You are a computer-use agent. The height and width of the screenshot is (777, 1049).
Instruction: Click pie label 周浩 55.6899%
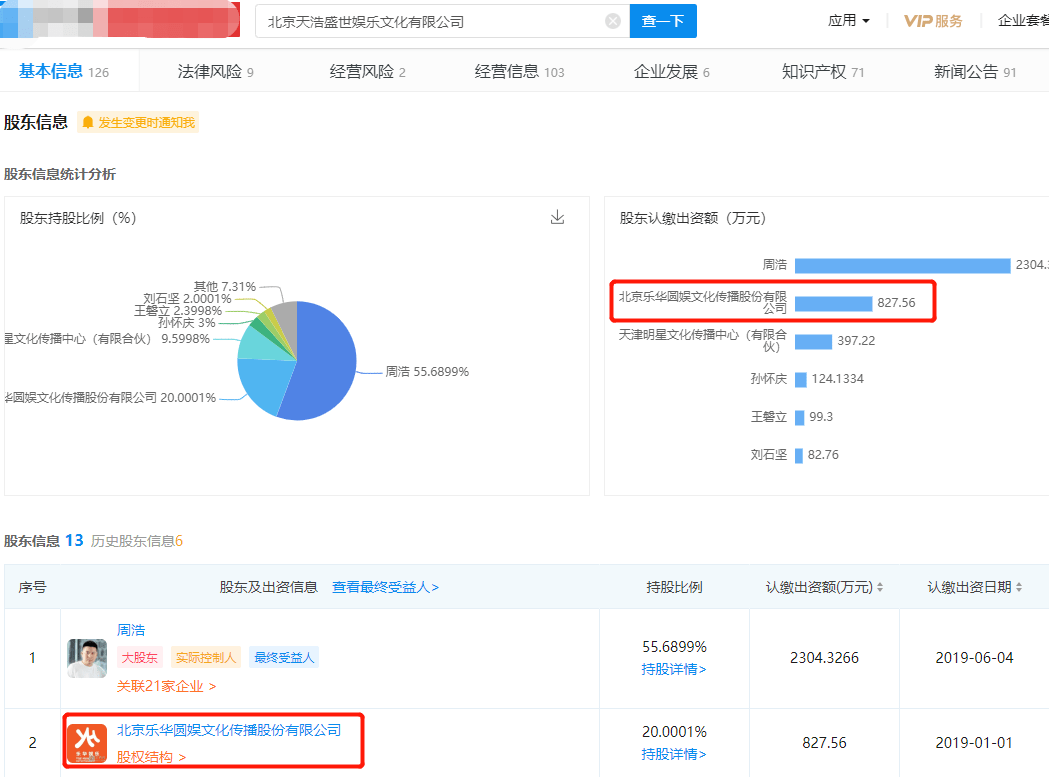click(427, 371)
